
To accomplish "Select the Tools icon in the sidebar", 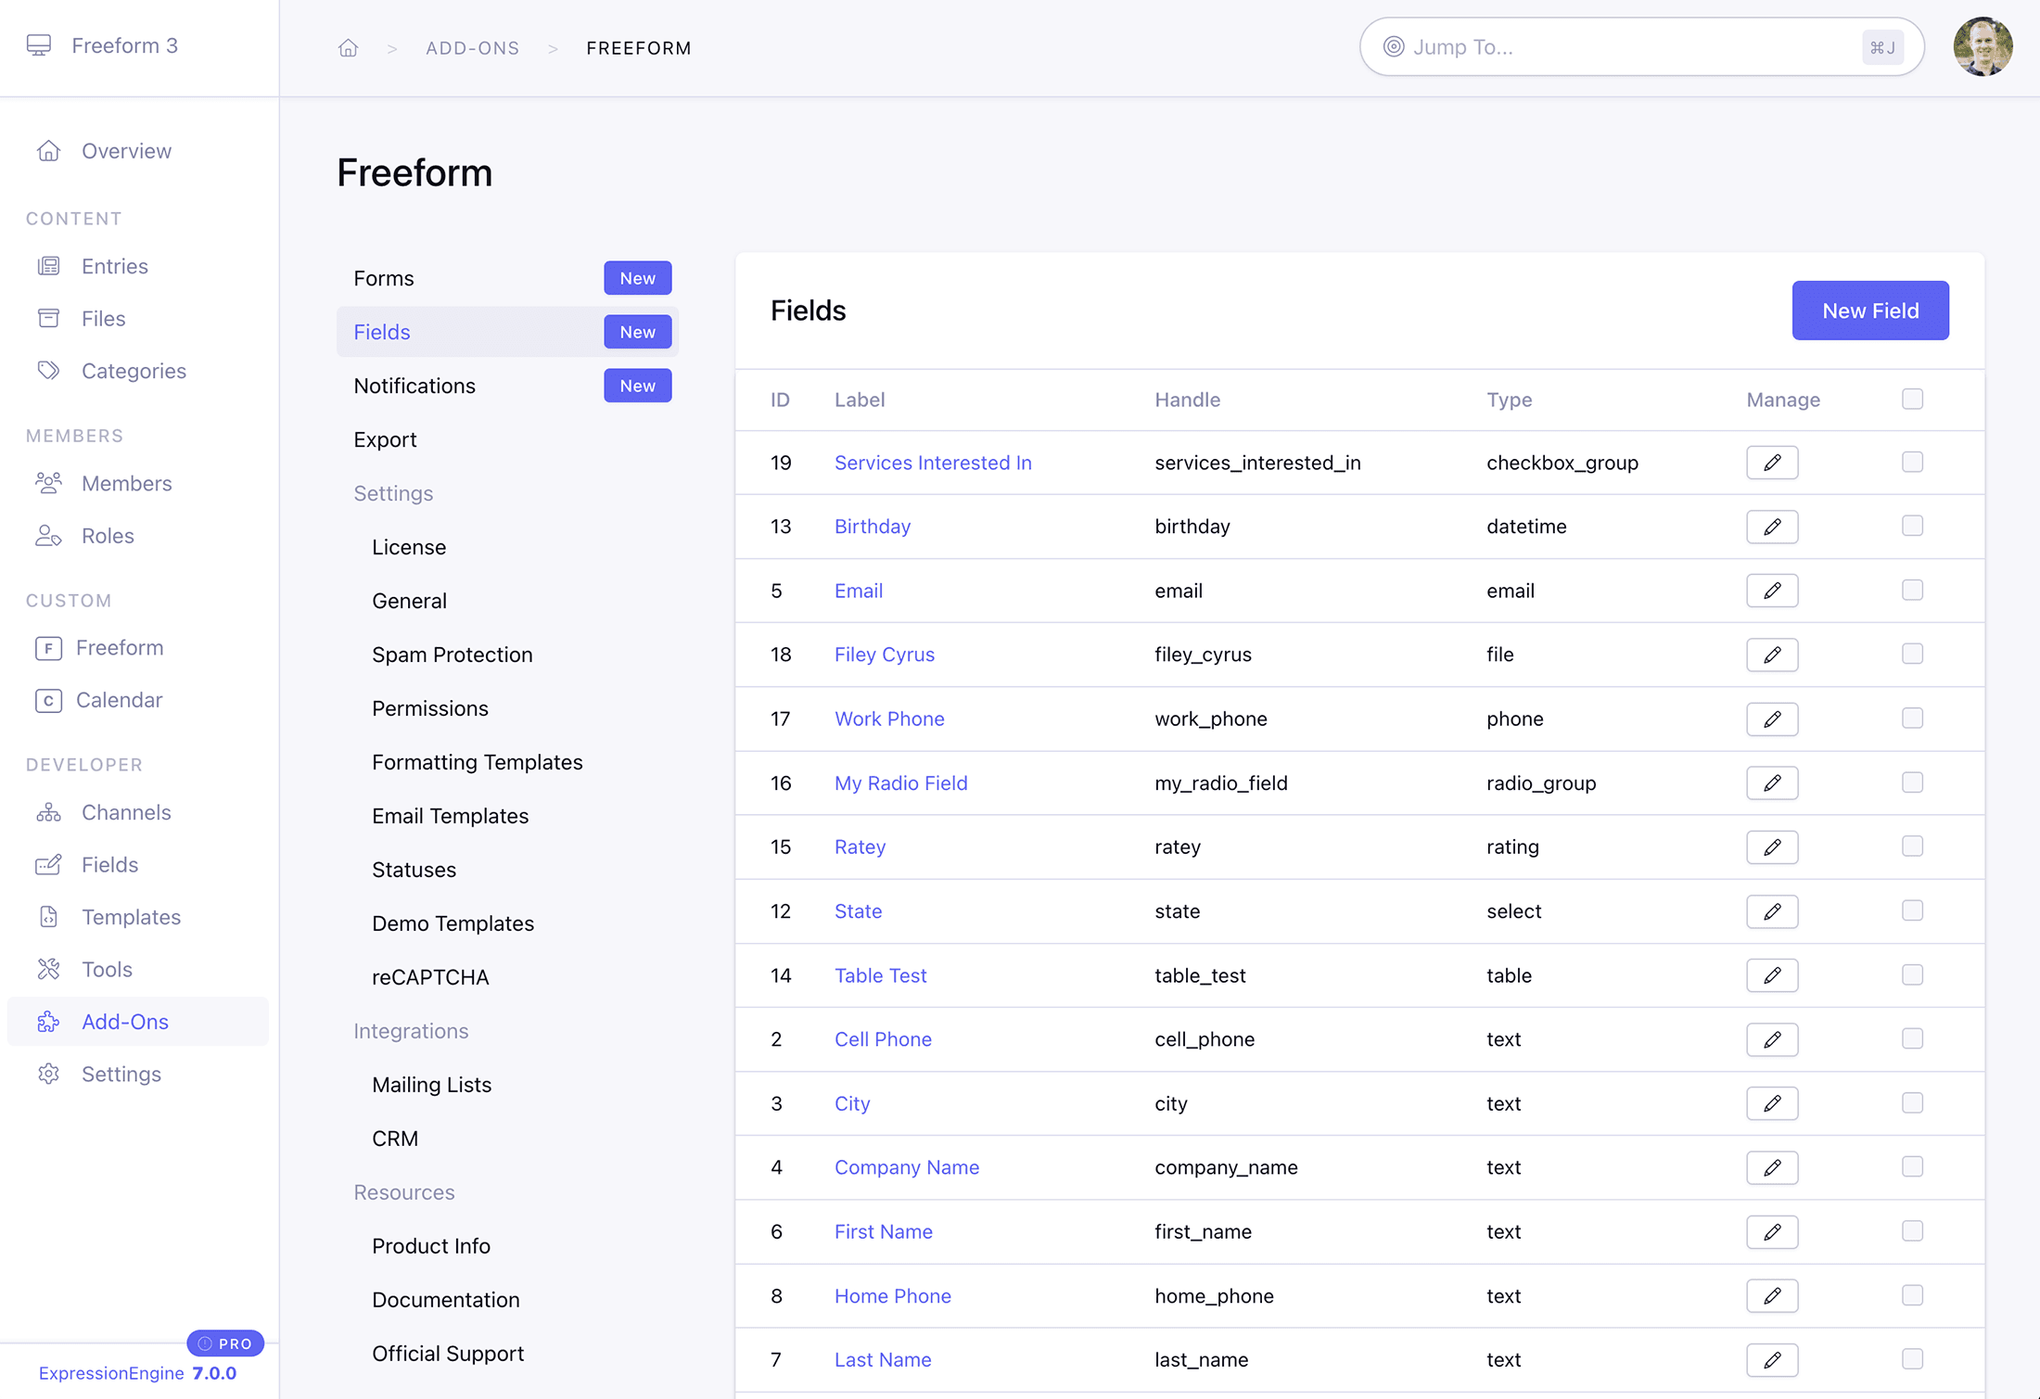I will [49, 969].
